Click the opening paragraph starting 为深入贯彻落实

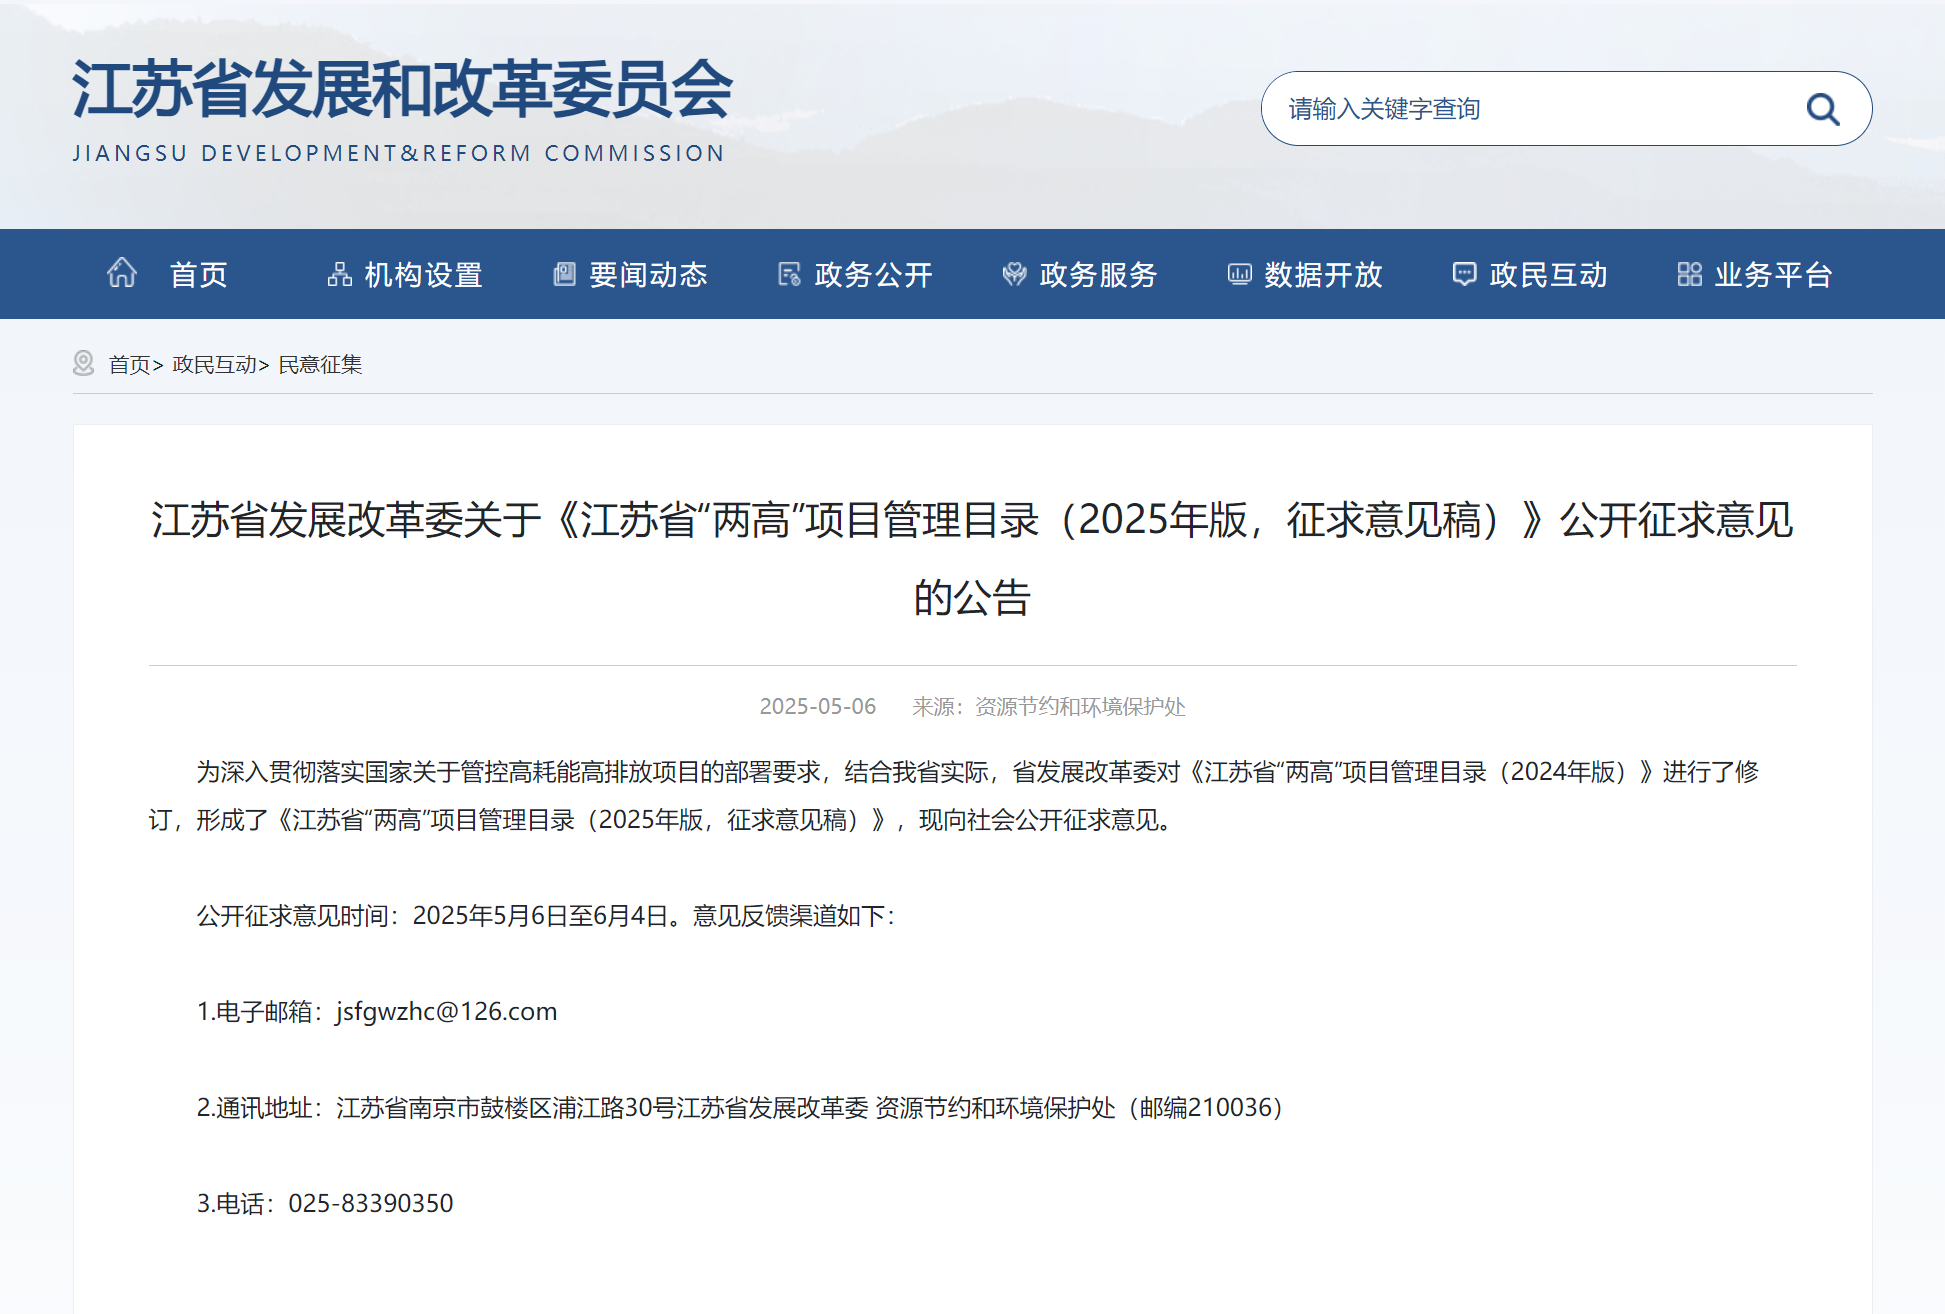tap(954, 795)
